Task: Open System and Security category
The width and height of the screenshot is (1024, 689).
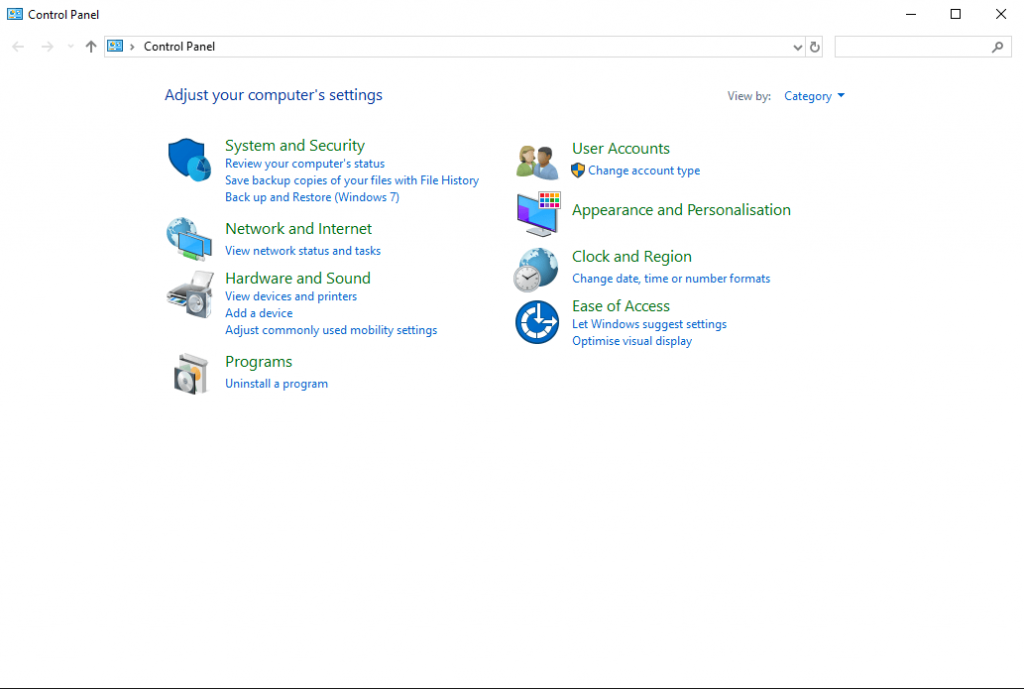Action: tap(295, 146)
